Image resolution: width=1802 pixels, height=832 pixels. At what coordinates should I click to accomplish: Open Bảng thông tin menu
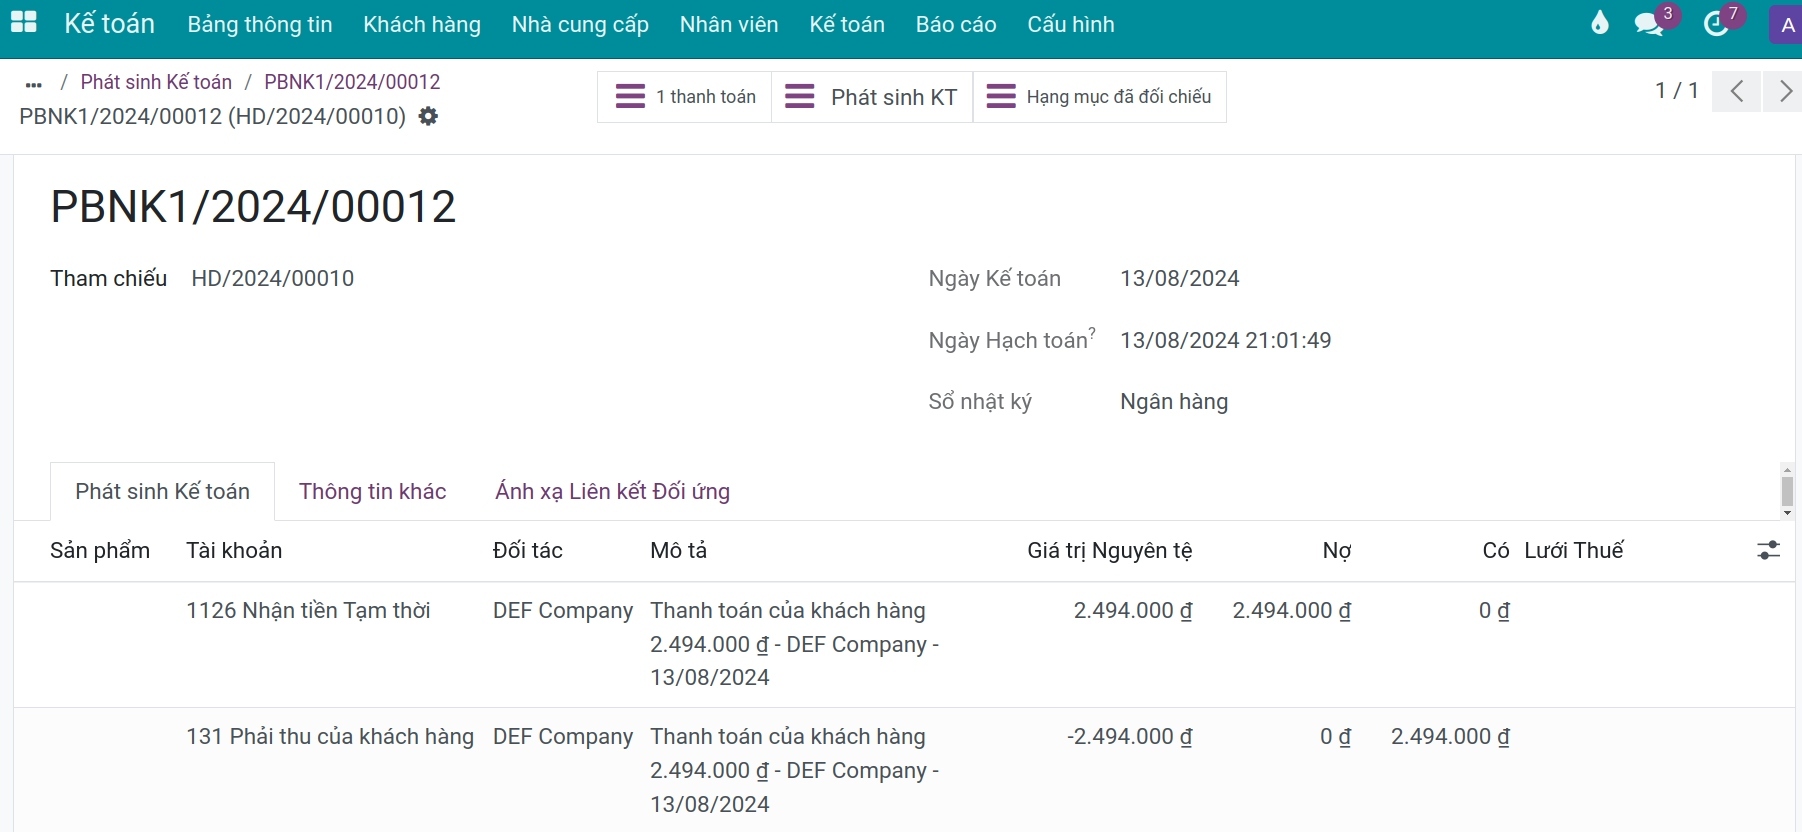click(x=260, y=24)
